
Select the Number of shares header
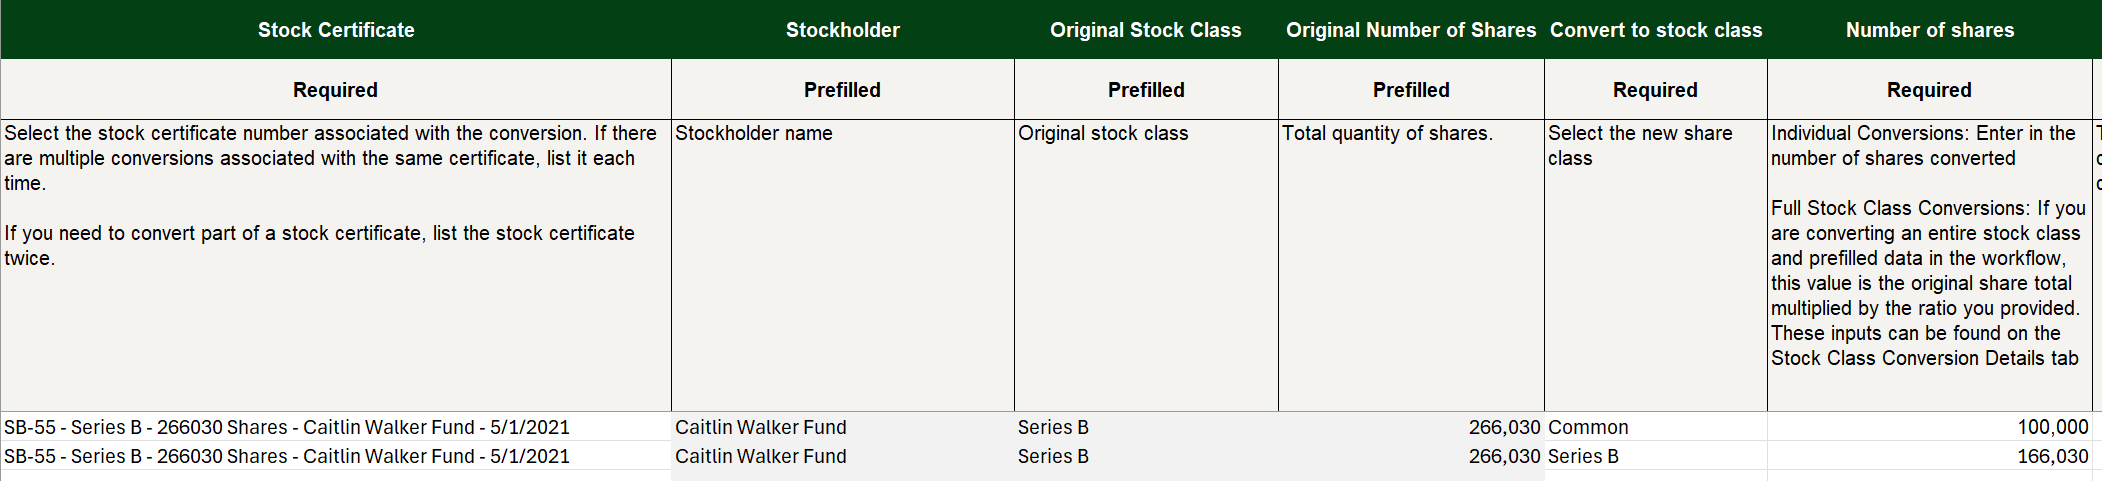pos(1930,30)
